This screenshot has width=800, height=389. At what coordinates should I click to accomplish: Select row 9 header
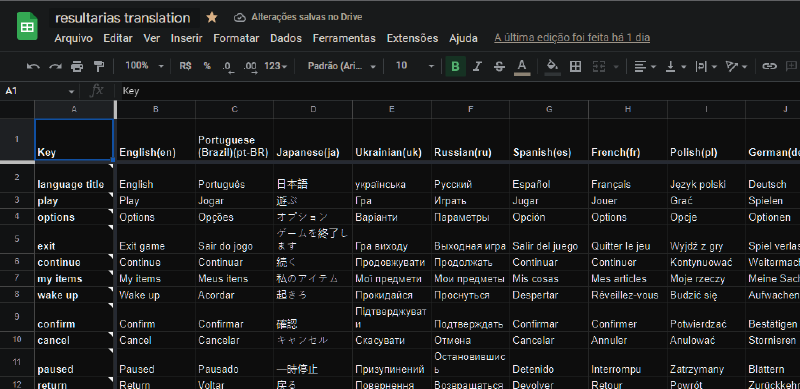[17, 317]
